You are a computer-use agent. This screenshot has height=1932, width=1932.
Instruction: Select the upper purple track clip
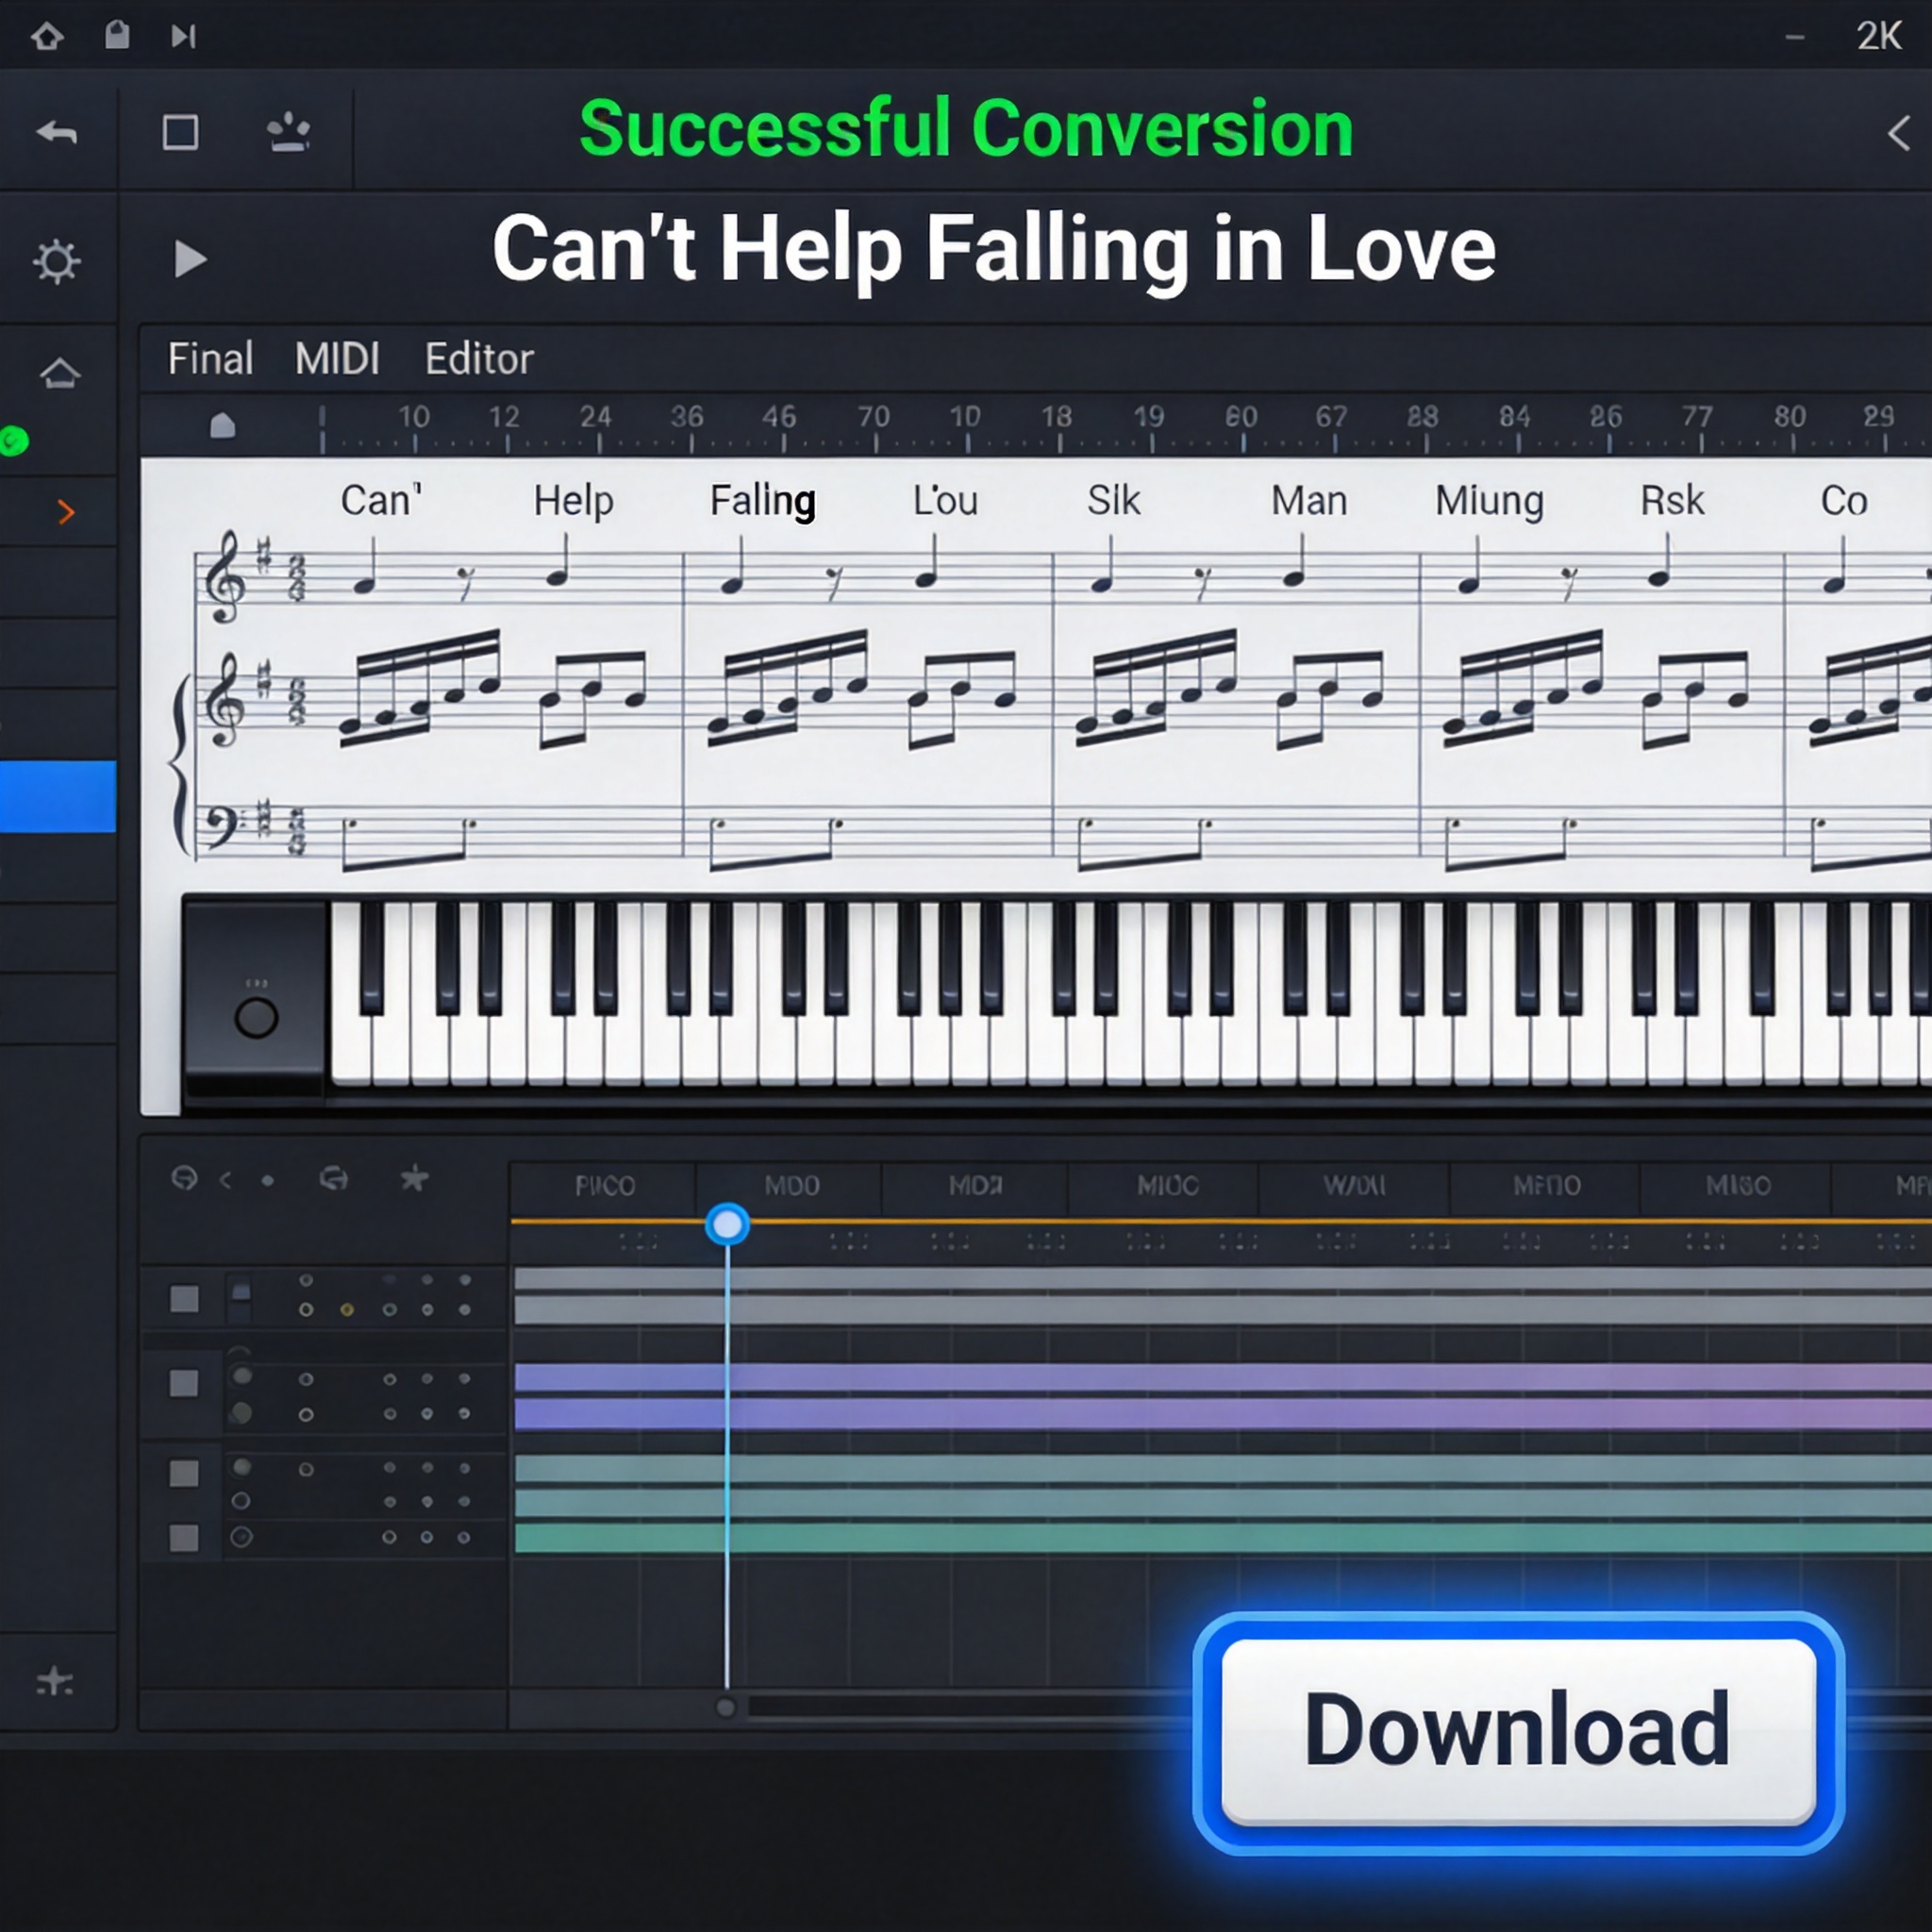click(1222, 1377)
